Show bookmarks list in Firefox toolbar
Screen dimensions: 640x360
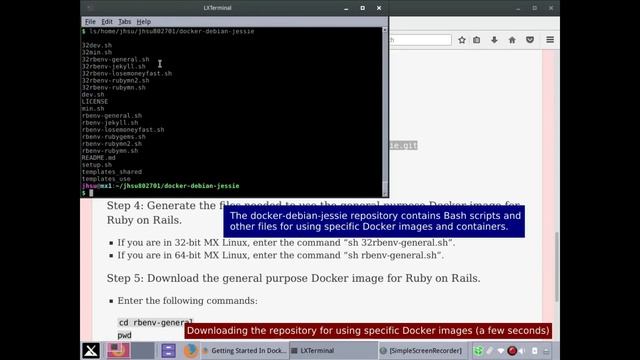click(x=477, y=40)
